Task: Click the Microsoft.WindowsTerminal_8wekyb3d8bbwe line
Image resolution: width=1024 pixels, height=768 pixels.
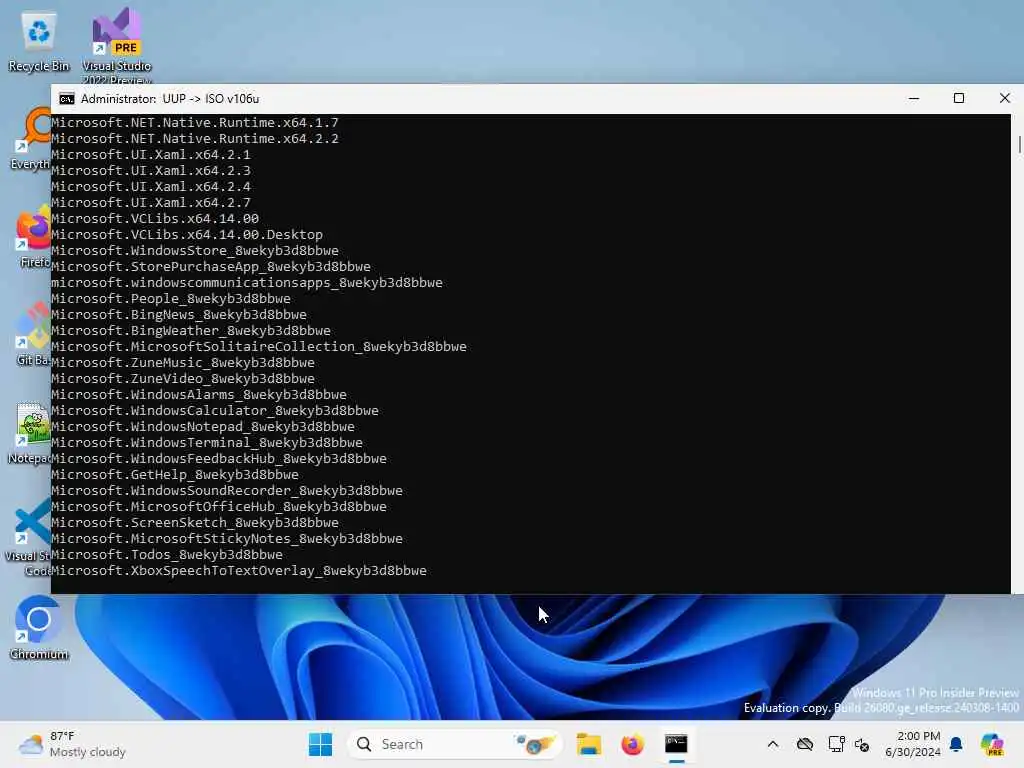Action: tap(207, 443)
